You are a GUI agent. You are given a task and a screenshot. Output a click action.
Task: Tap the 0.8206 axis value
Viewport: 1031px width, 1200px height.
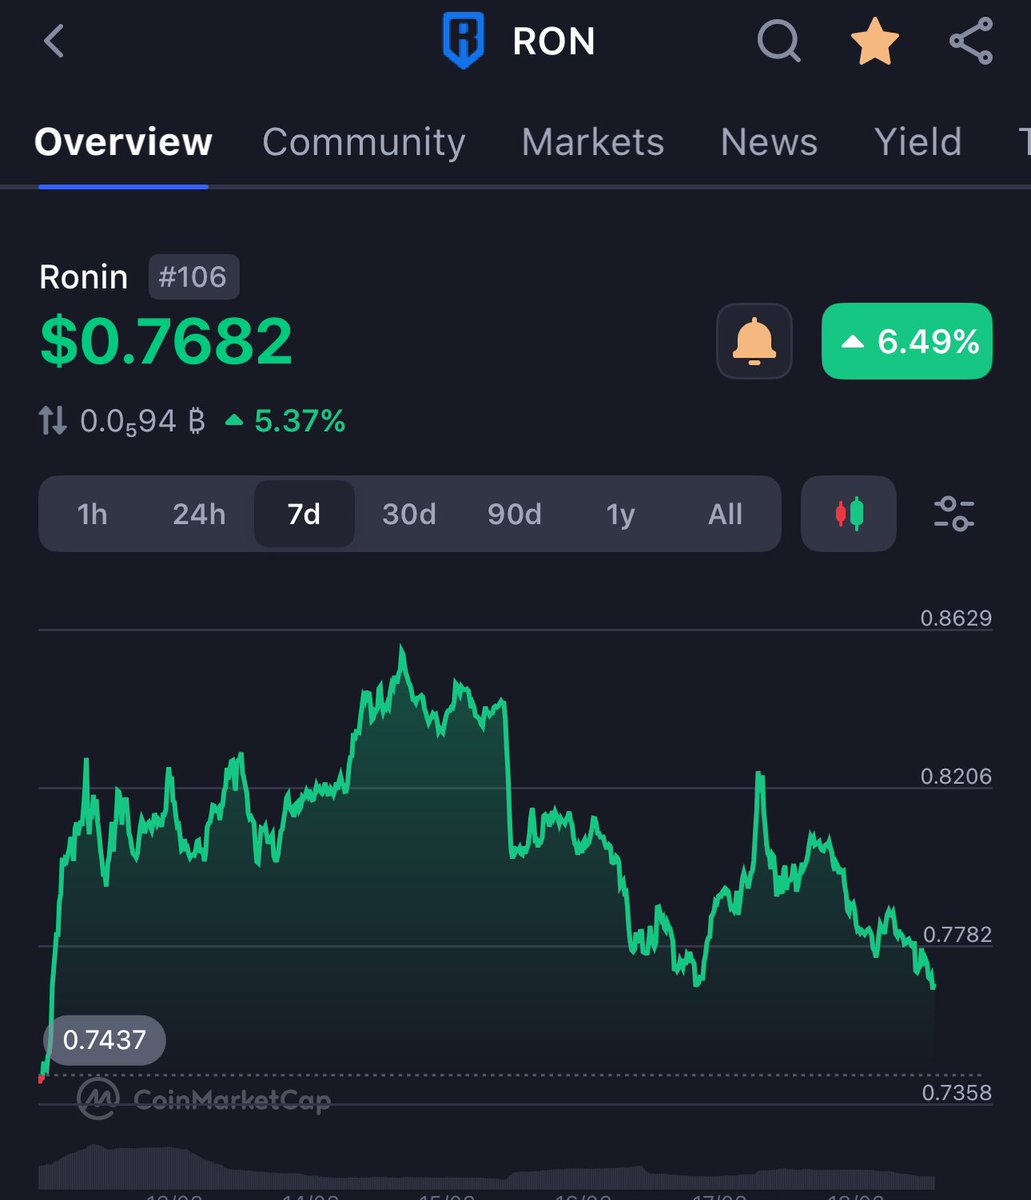(x=956, y=776)
